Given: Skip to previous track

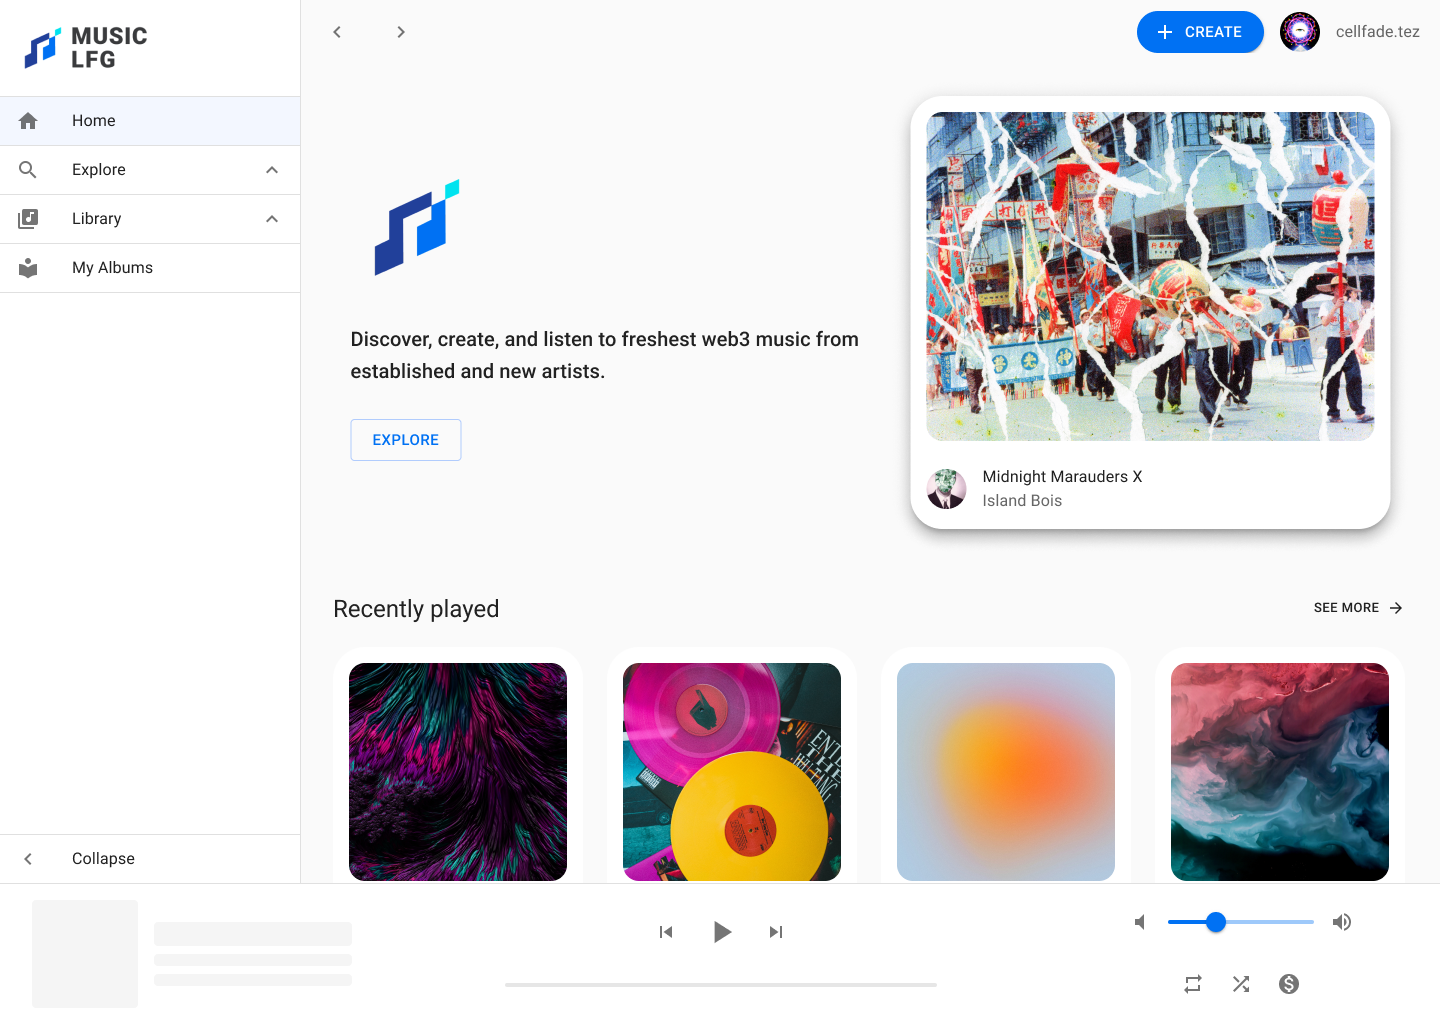Looking at the screenshot, I should click(x=666, y=932).
